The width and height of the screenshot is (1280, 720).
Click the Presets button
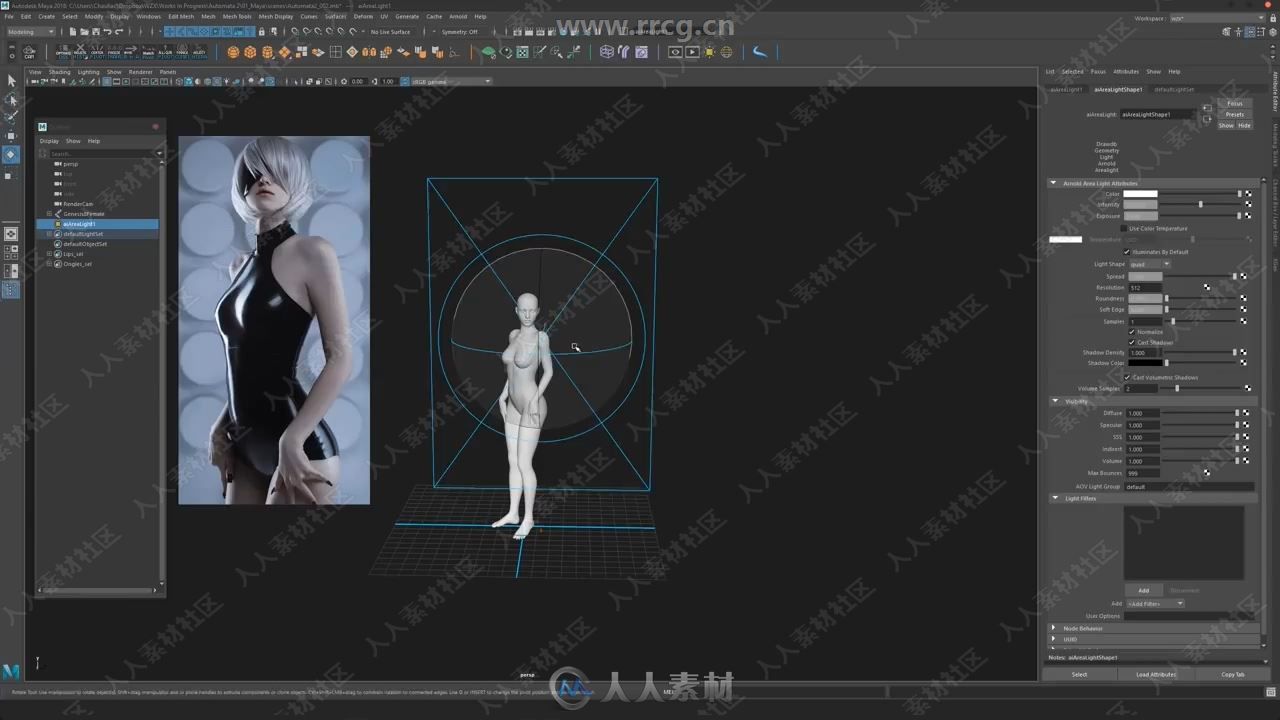click(x=1235, y=114)
